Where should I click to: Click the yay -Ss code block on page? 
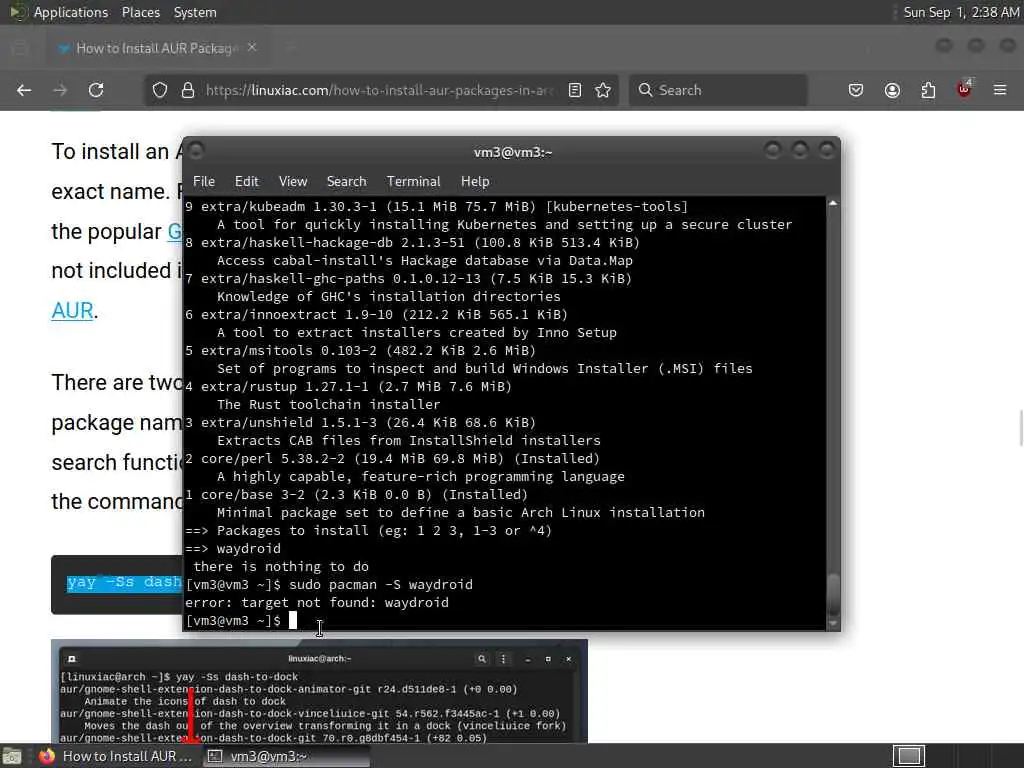point(118,584)
